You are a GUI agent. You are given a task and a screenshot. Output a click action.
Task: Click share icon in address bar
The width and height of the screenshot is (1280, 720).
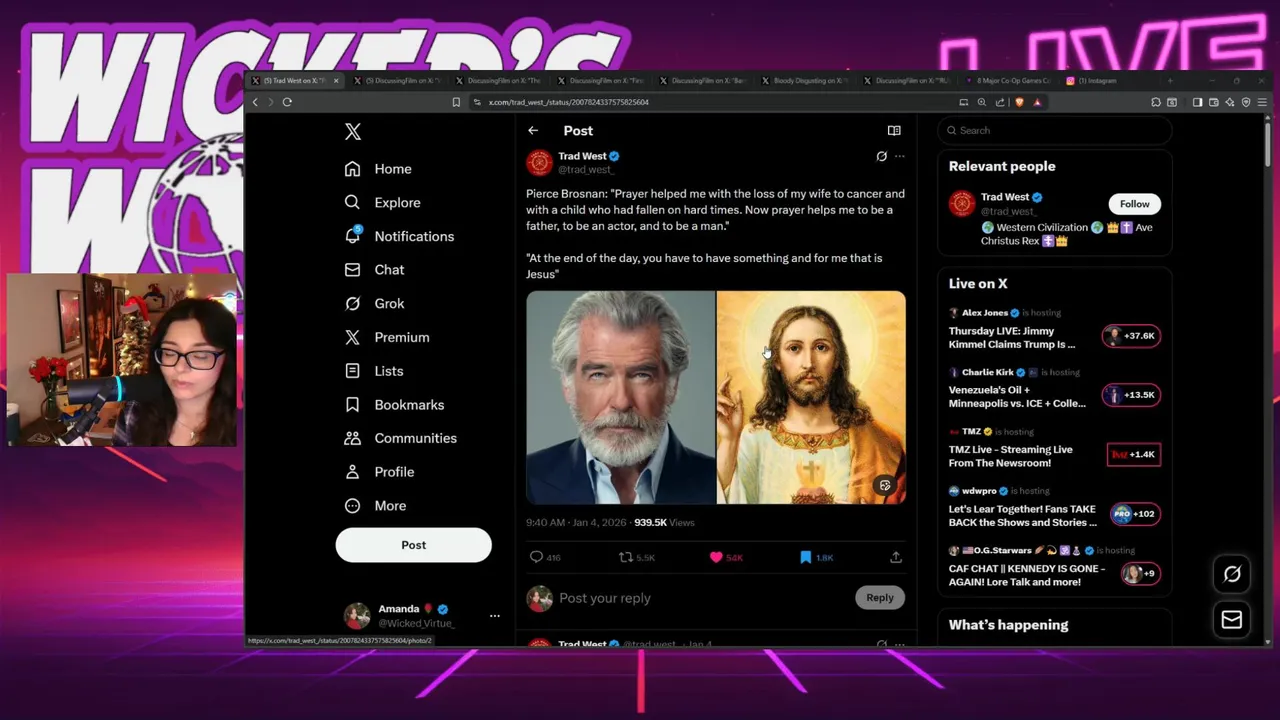(x=1000, y=102)
